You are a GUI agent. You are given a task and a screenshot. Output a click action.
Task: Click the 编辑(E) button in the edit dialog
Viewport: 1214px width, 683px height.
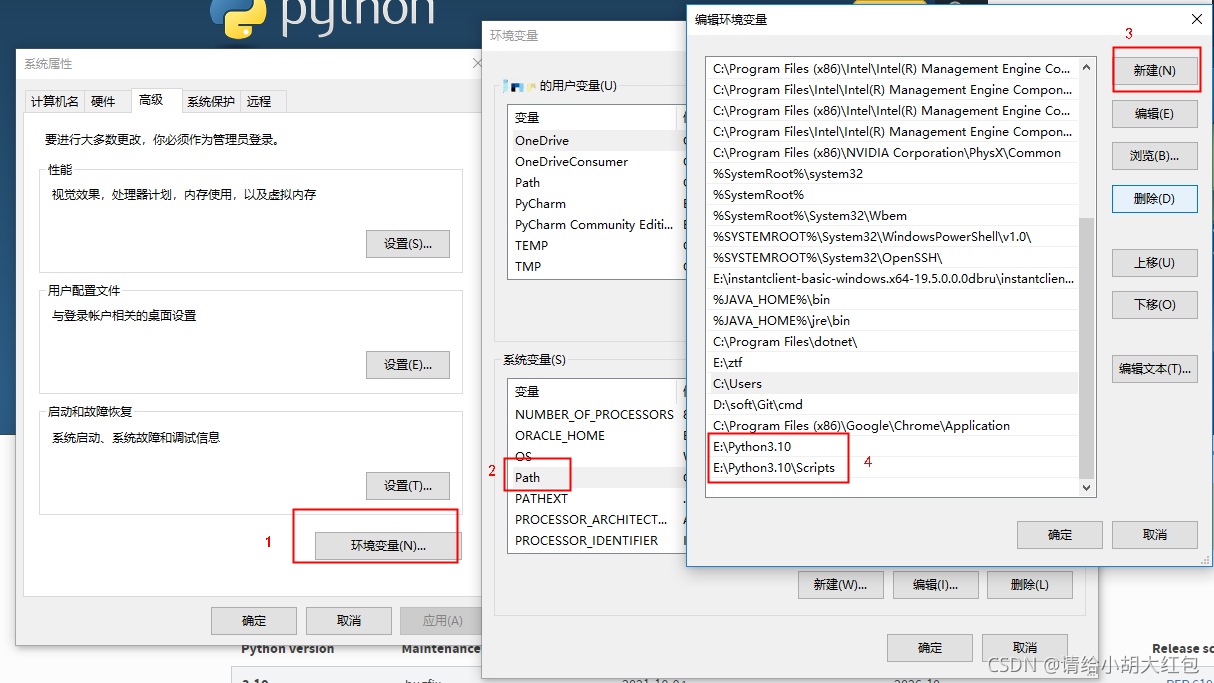point(1154,114)
